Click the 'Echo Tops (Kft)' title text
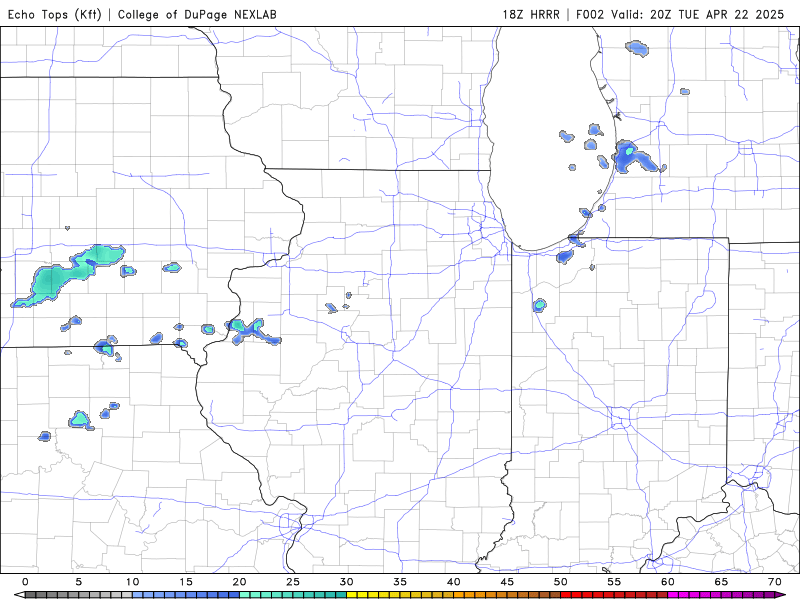The width and height of the screenshot is (800, 600). pos(55,14)
